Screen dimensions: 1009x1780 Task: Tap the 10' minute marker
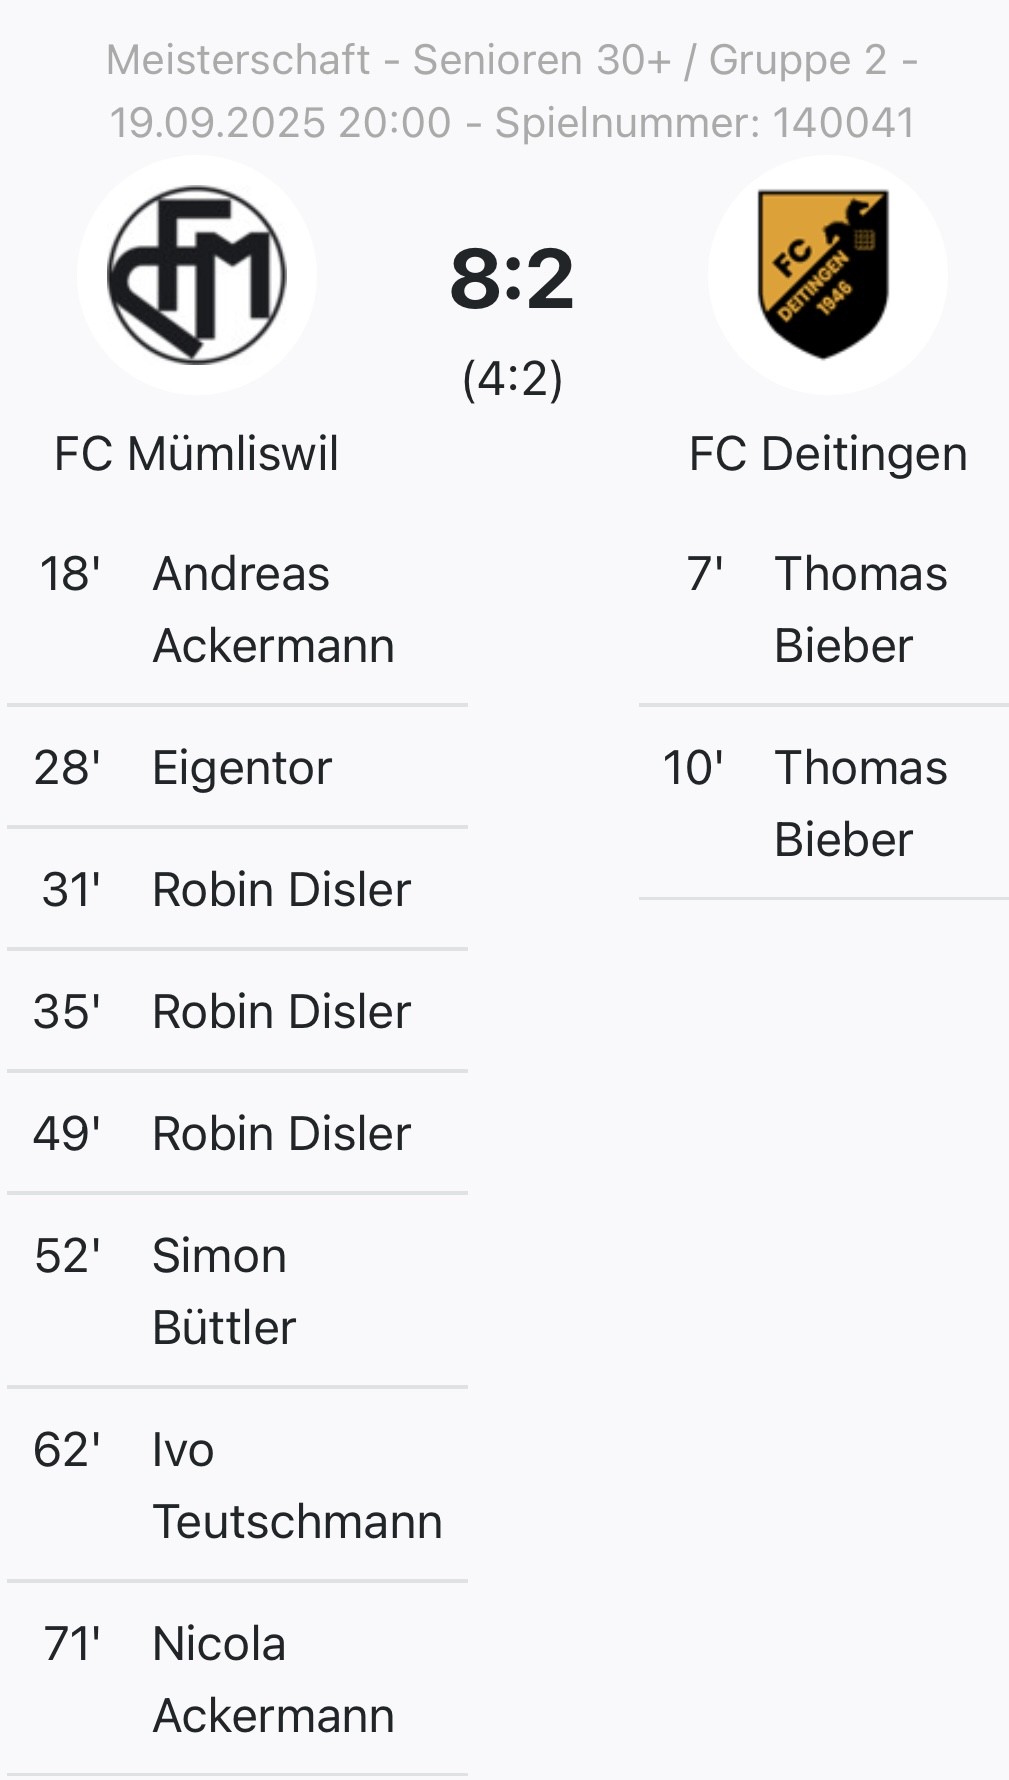(x=693, y=768)
